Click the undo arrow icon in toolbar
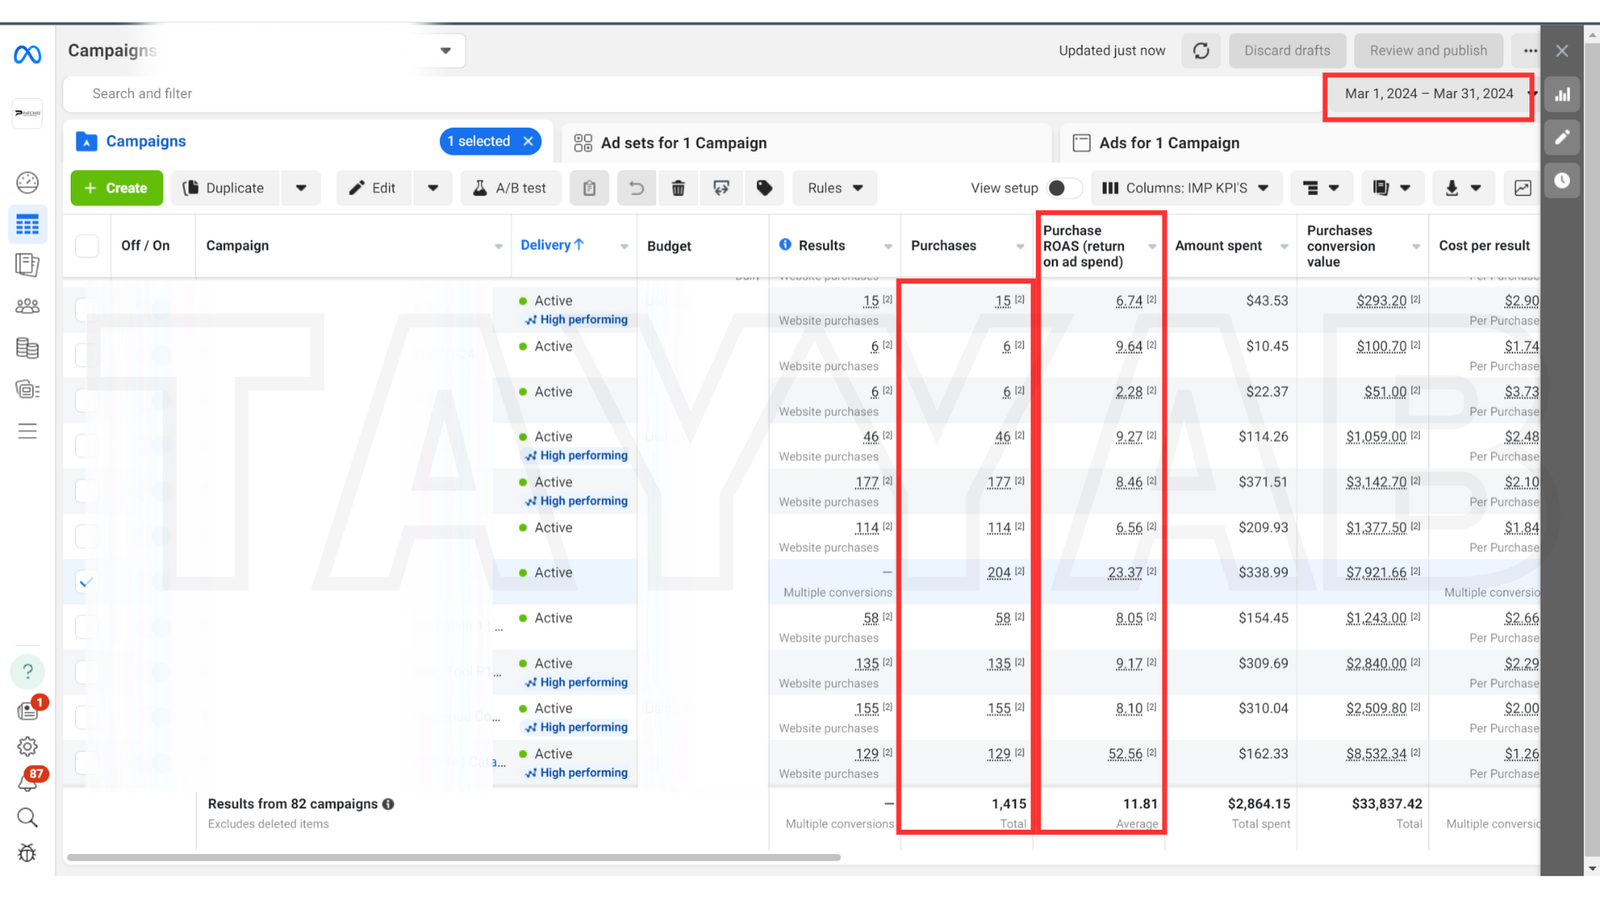This screenshot has height=900, width=1600. (x=636, y=188)
